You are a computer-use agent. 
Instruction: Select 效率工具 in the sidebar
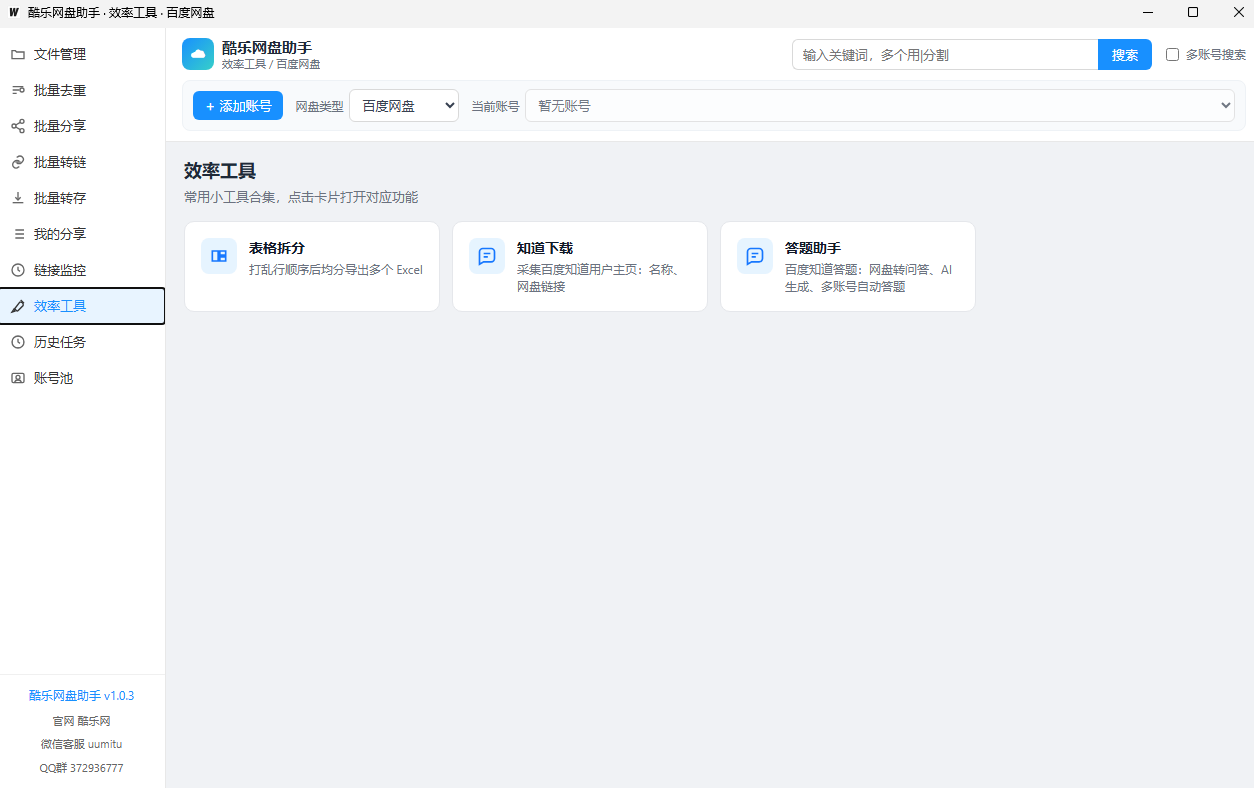(x=82, y=306)
